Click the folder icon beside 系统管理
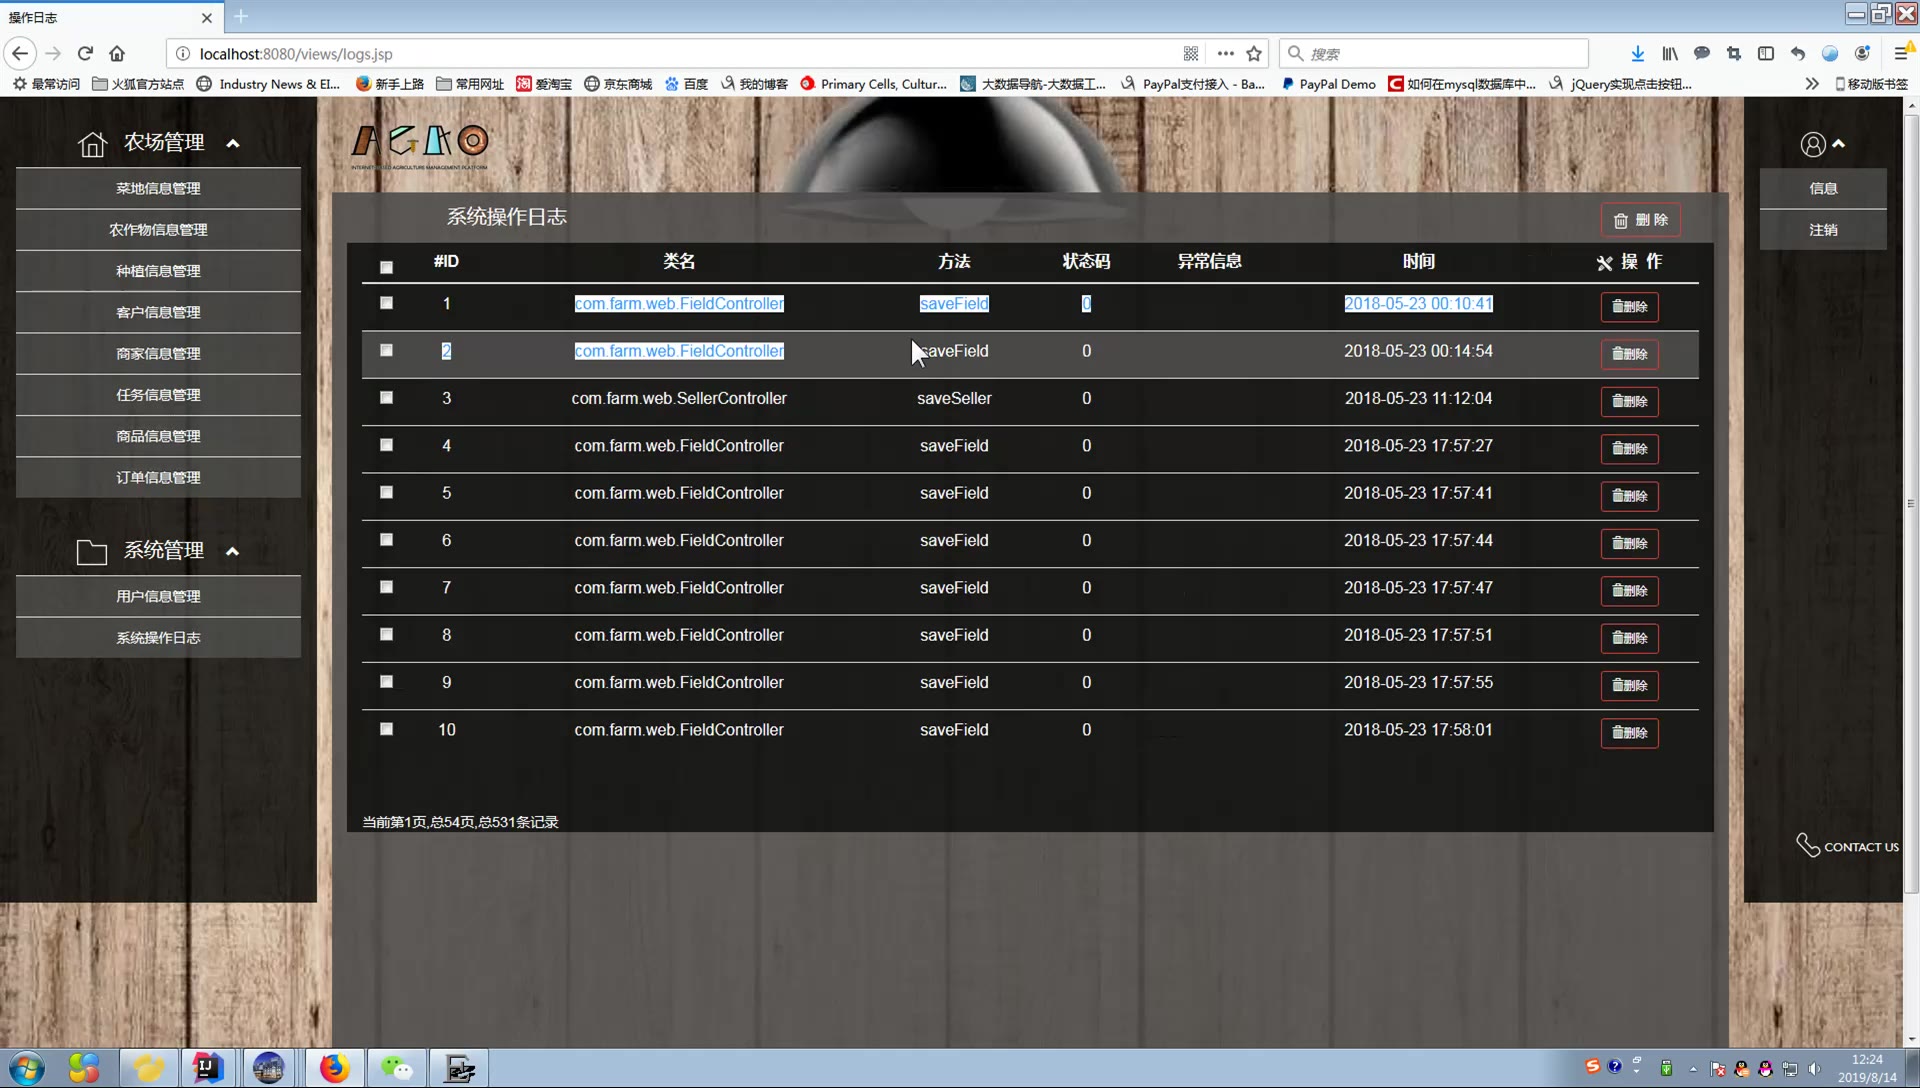The height and width of the screenshot is (1088, 1920). (x=92, y=552)
